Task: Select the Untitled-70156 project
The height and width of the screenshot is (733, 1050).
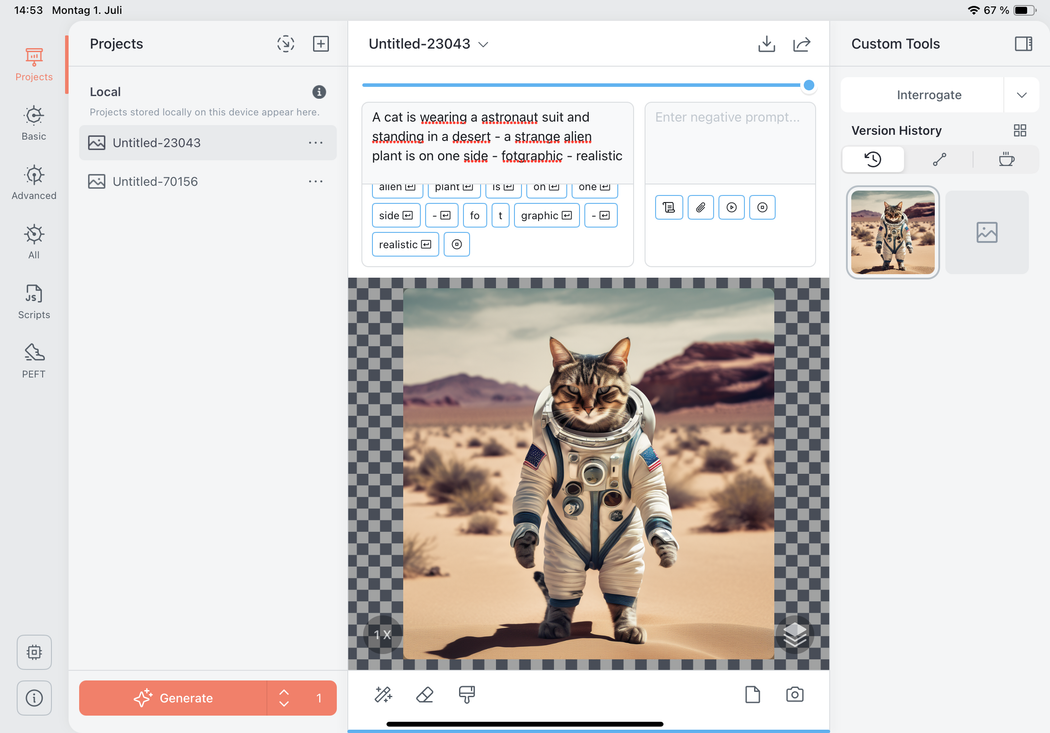Action: (x=208, y=181)
